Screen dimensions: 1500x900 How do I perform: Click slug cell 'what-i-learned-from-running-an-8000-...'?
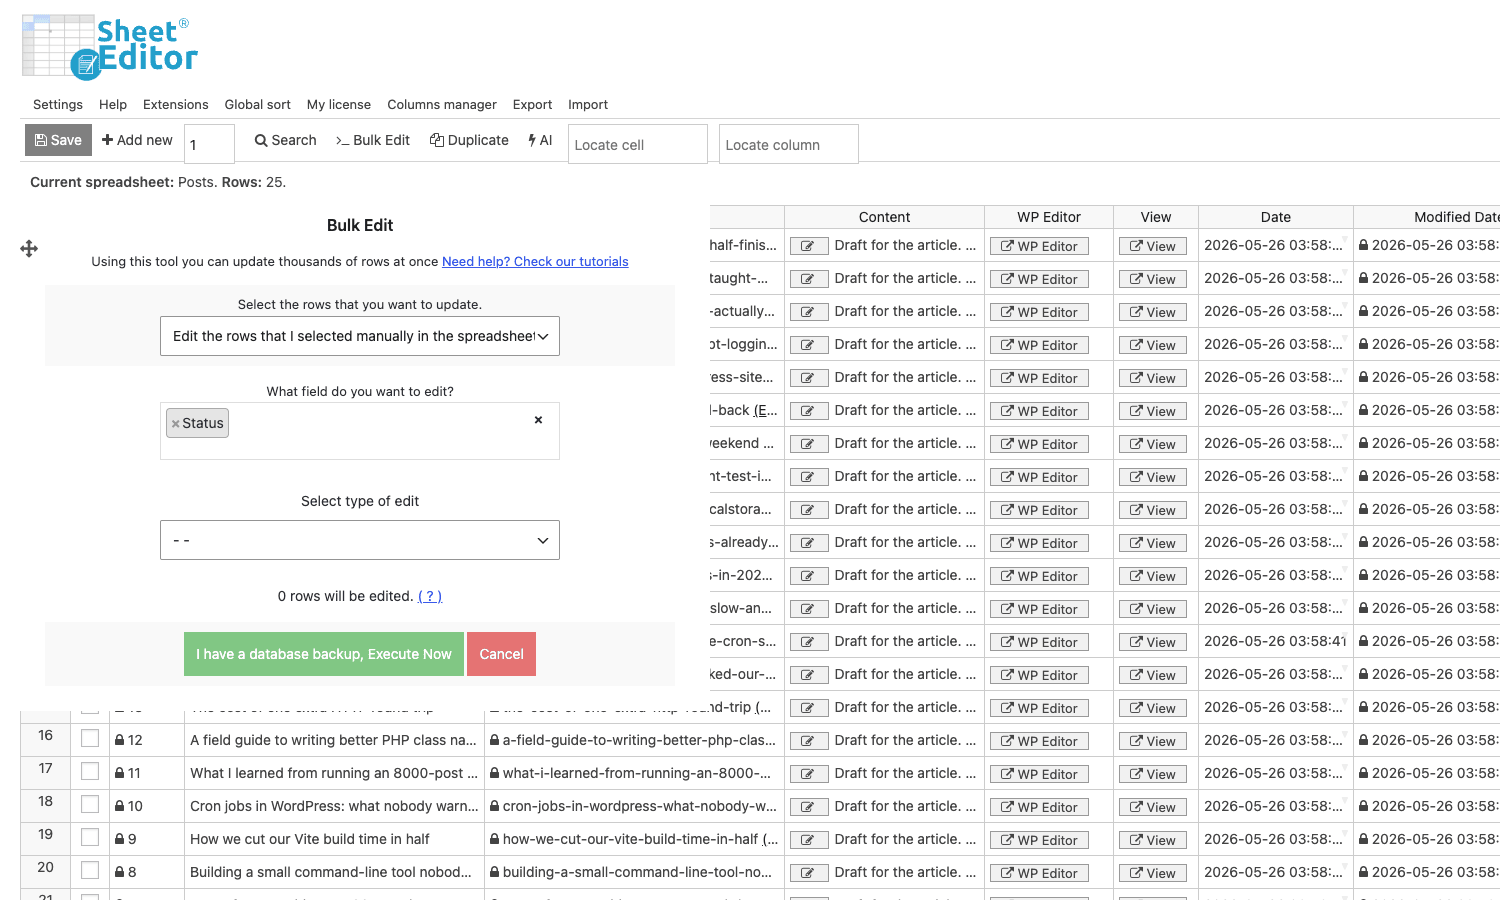click(635, 773)
